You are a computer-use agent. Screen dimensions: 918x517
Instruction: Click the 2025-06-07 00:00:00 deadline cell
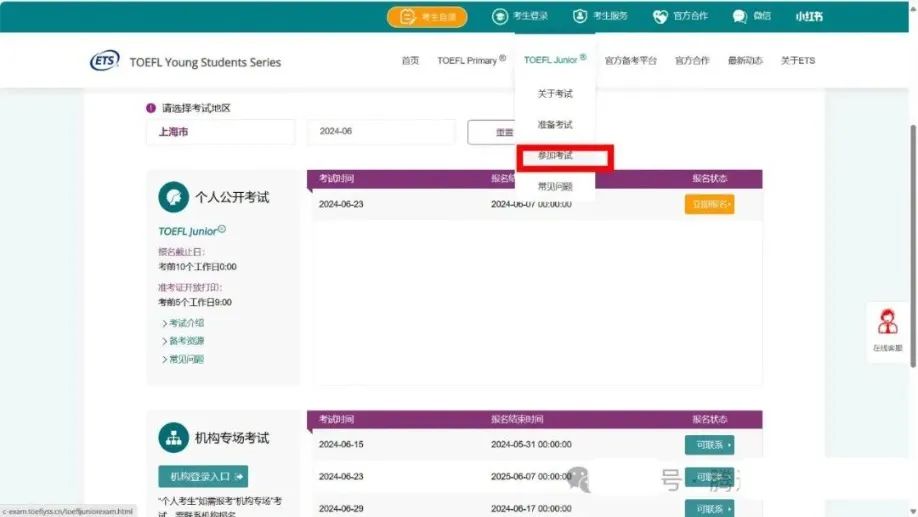click(x=531, y=477)
